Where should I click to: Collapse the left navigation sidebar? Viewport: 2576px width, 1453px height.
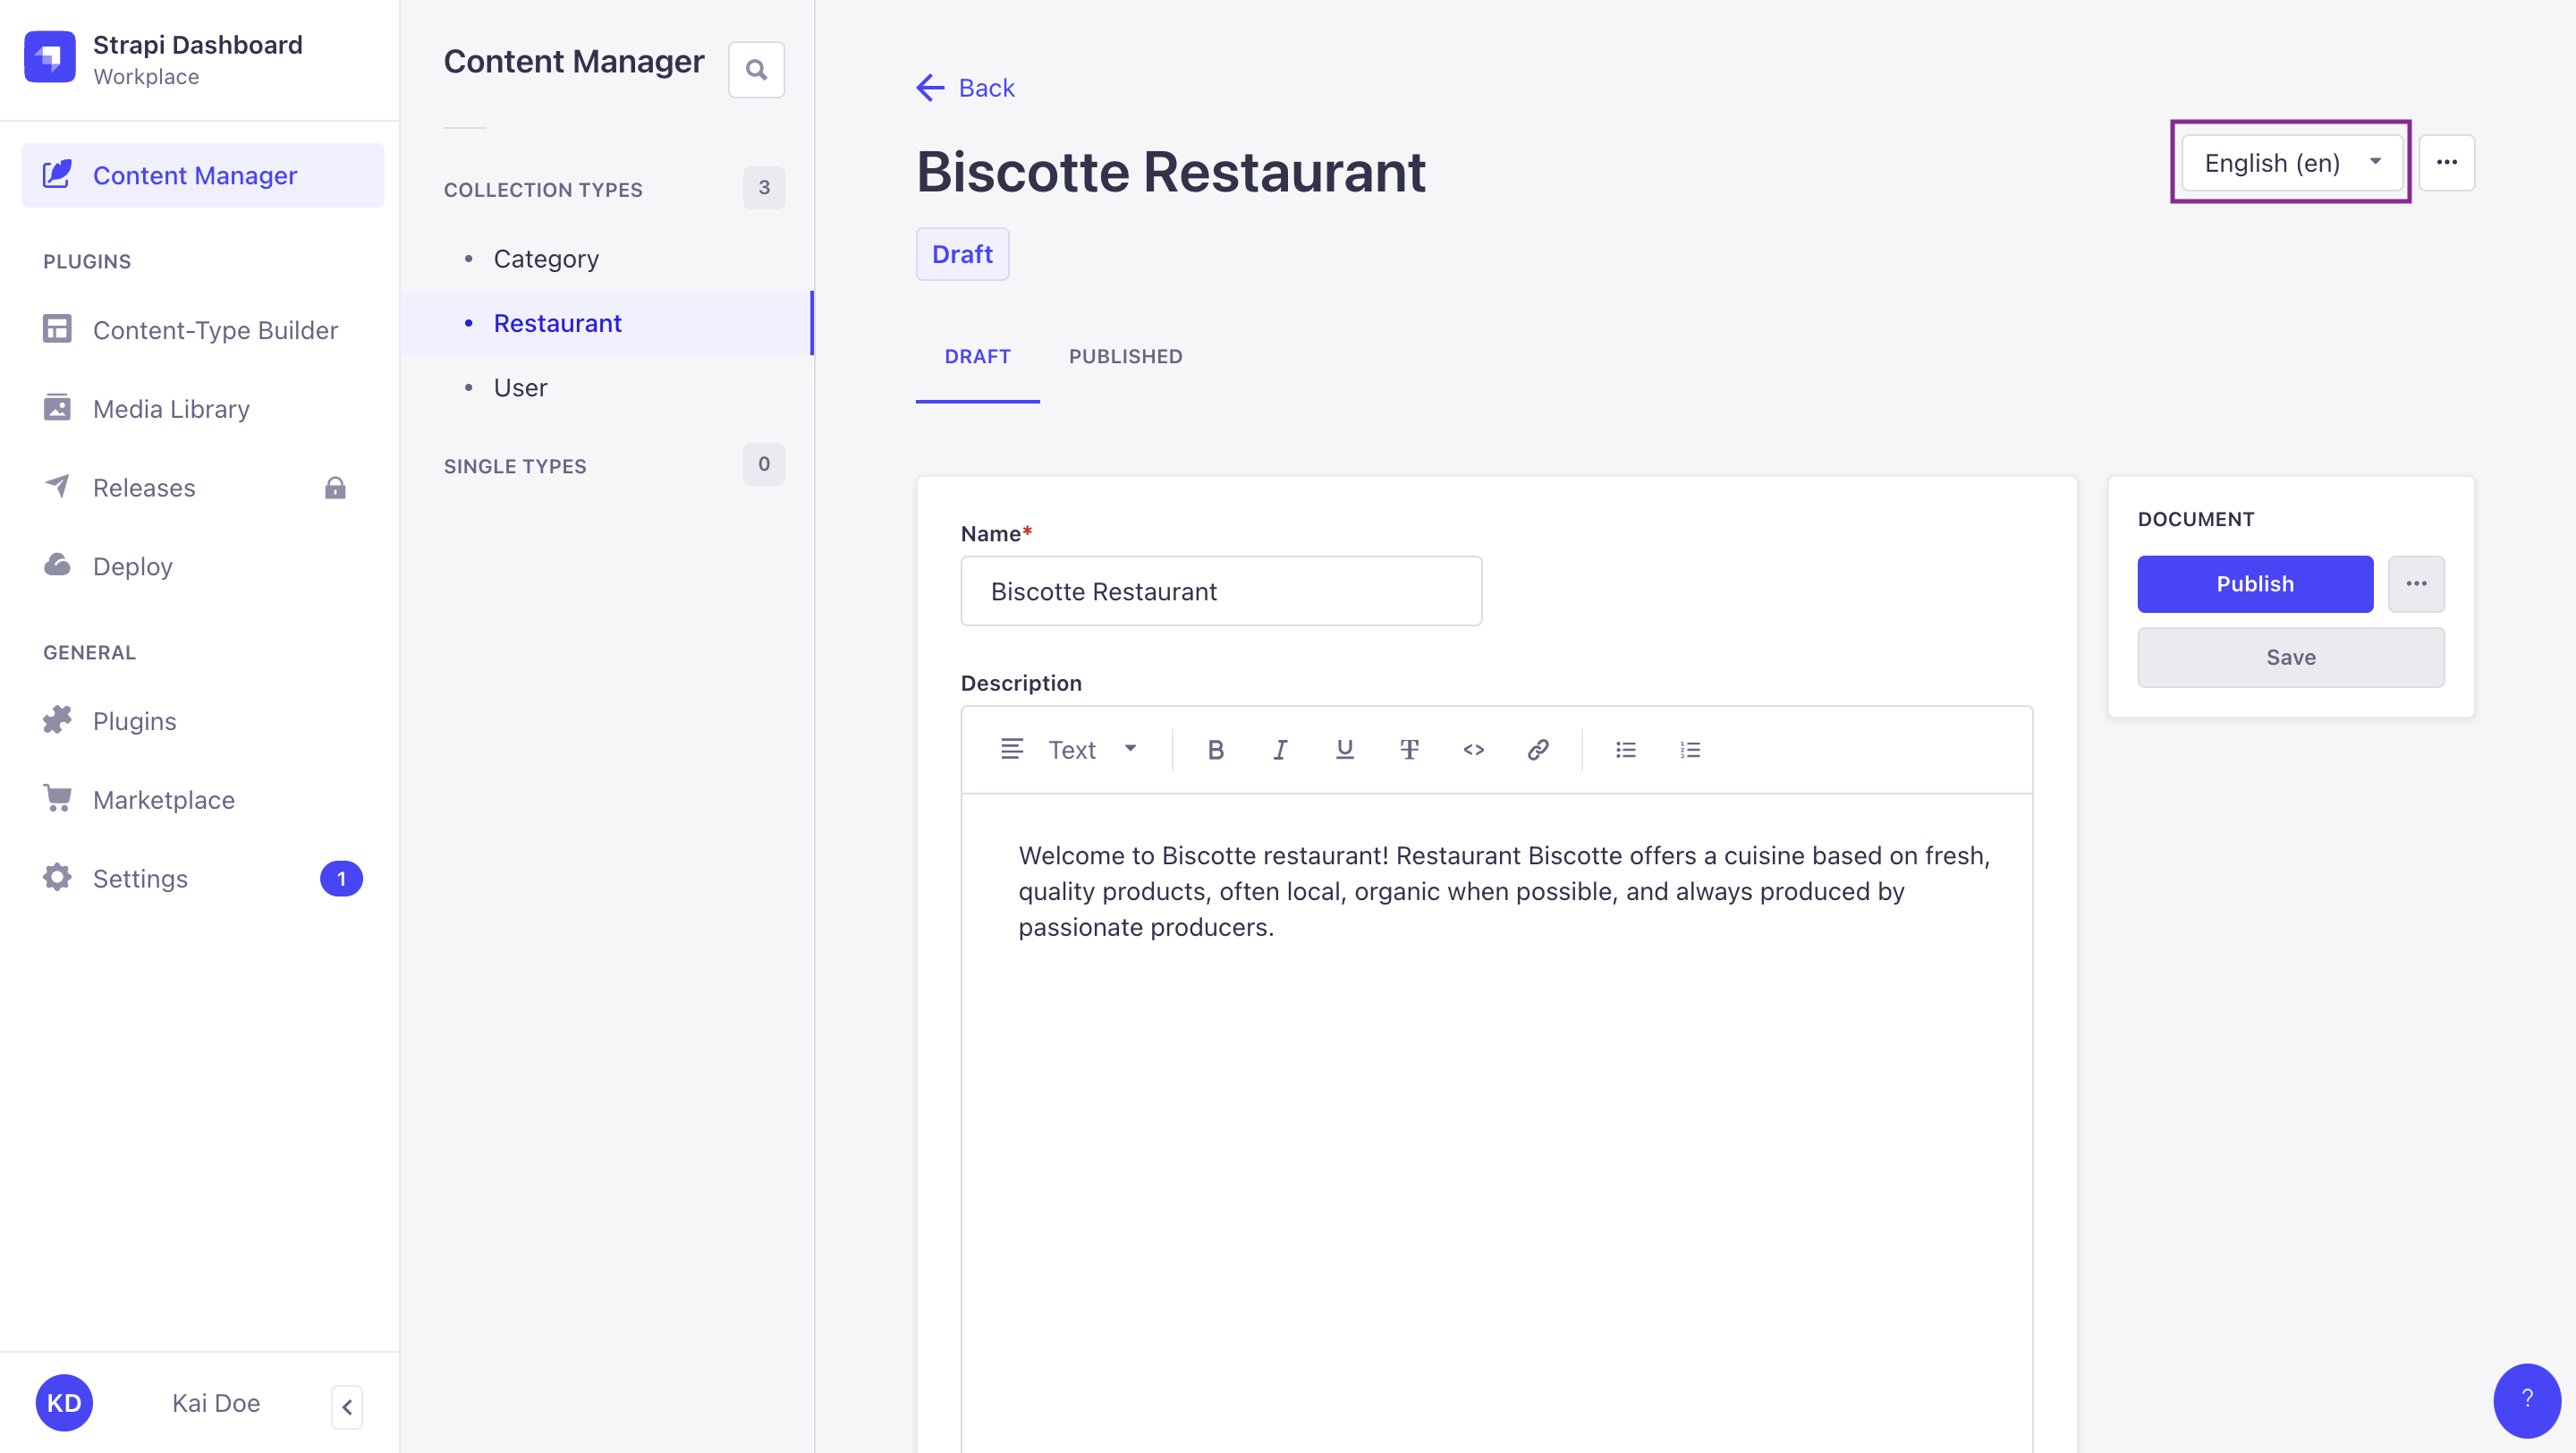coord(346,1406)
